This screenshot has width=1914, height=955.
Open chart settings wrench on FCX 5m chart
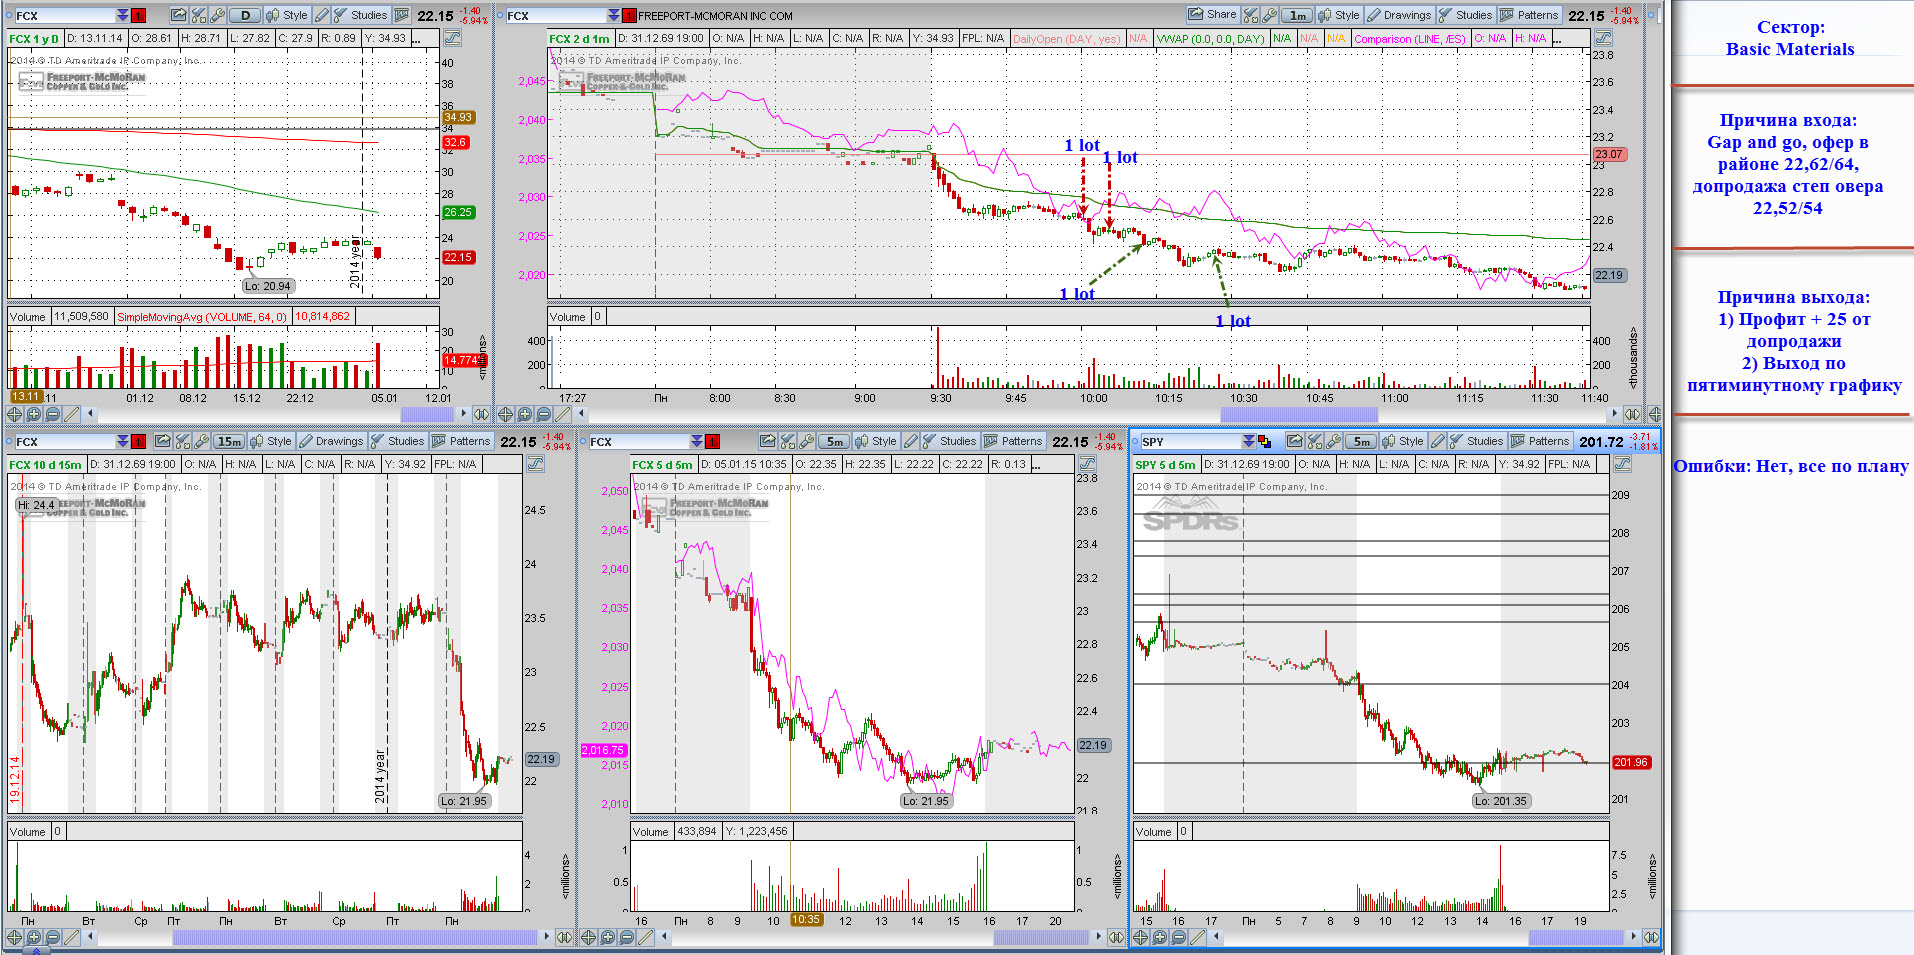click(x=806, y=441)
